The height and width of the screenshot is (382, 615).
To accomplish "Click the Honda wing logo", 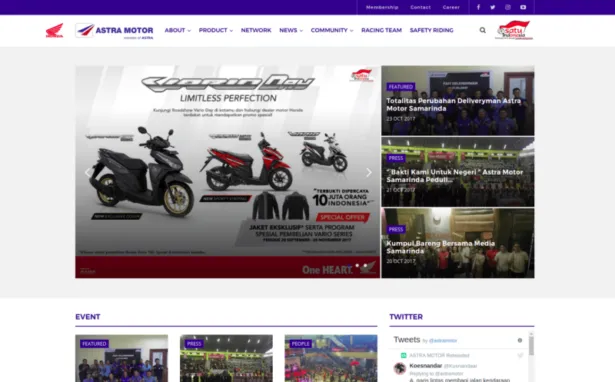I will (54, 31).
